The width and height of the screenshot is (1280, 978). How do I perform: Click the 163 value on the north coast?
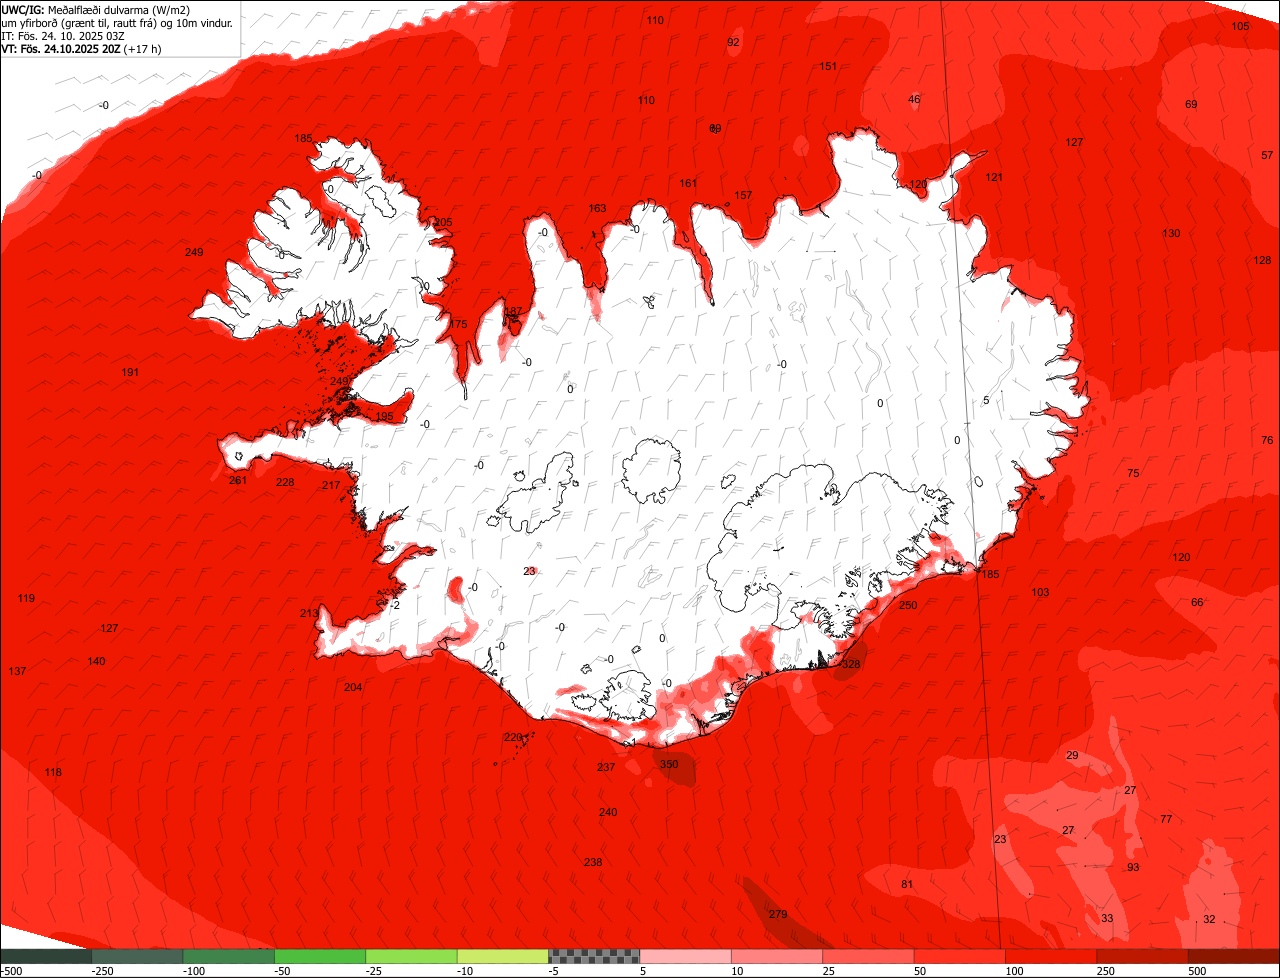point(597,208)
